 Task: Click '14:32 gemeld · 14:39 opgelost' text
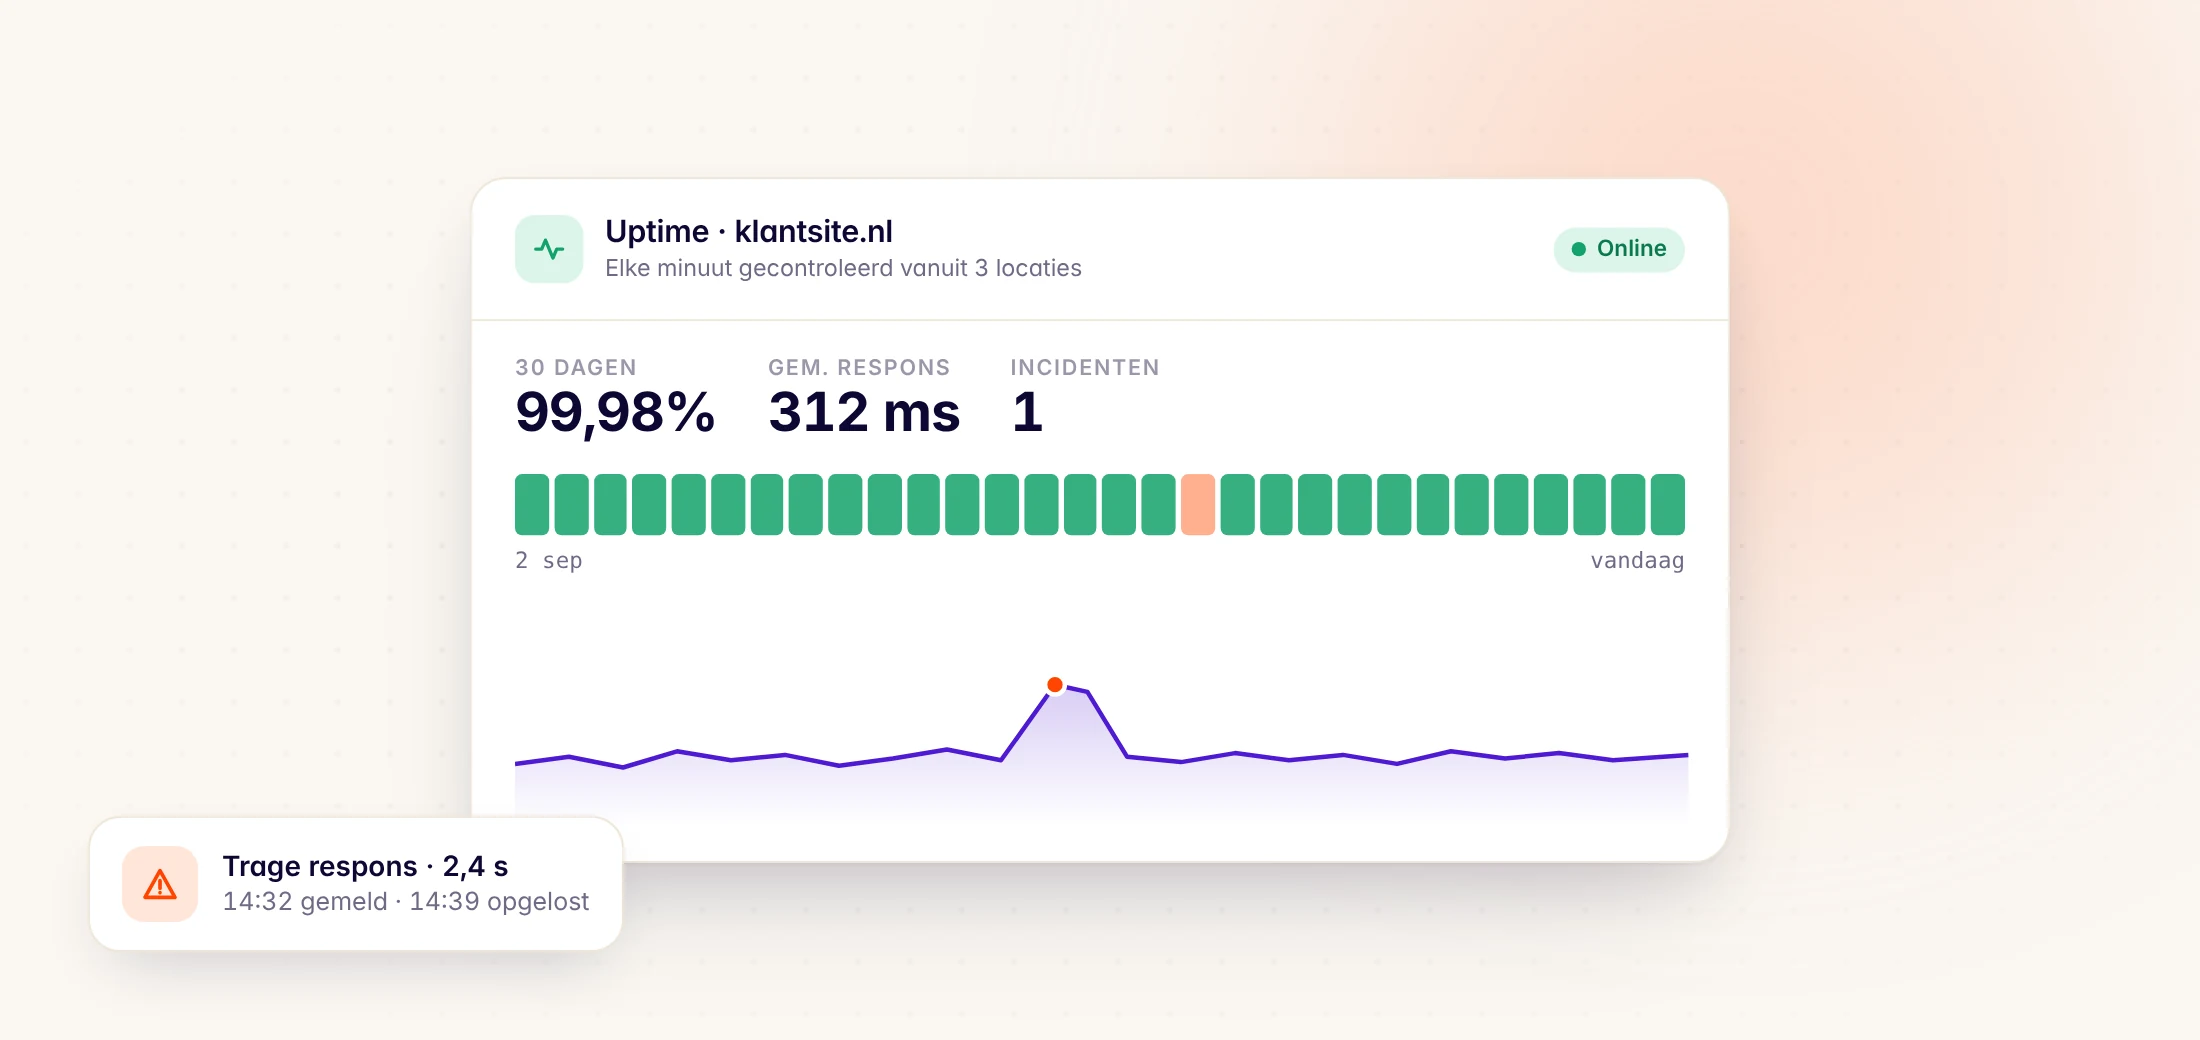click(x=405, y=902)
